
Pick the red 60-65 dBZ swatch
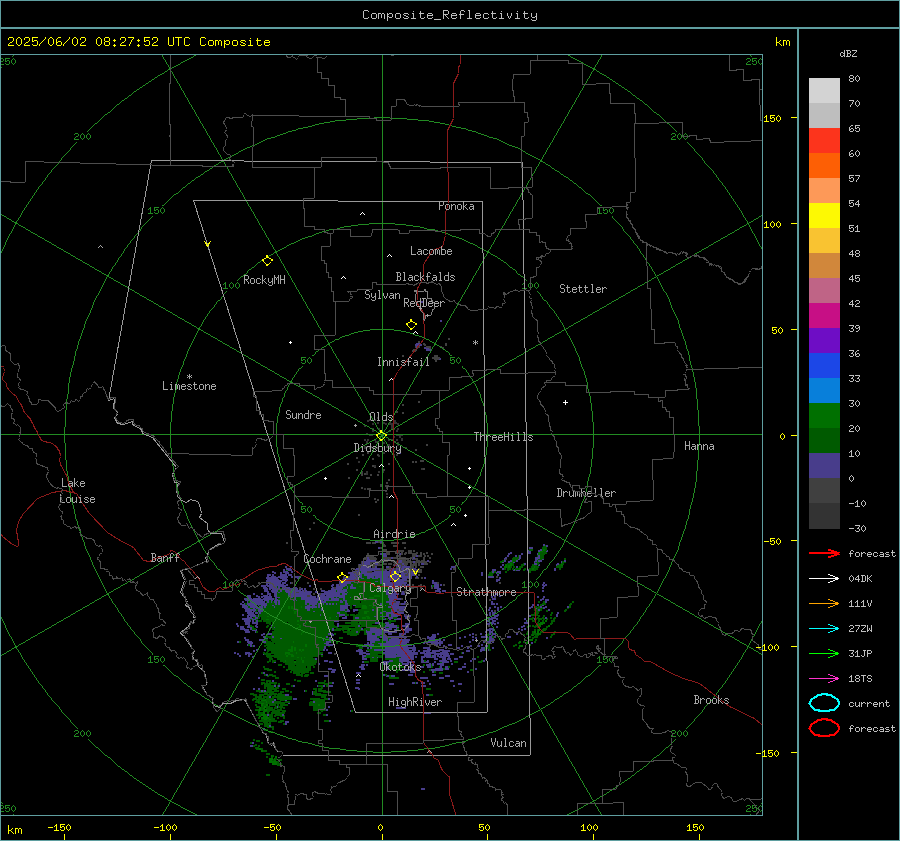[x=824, y=141]
